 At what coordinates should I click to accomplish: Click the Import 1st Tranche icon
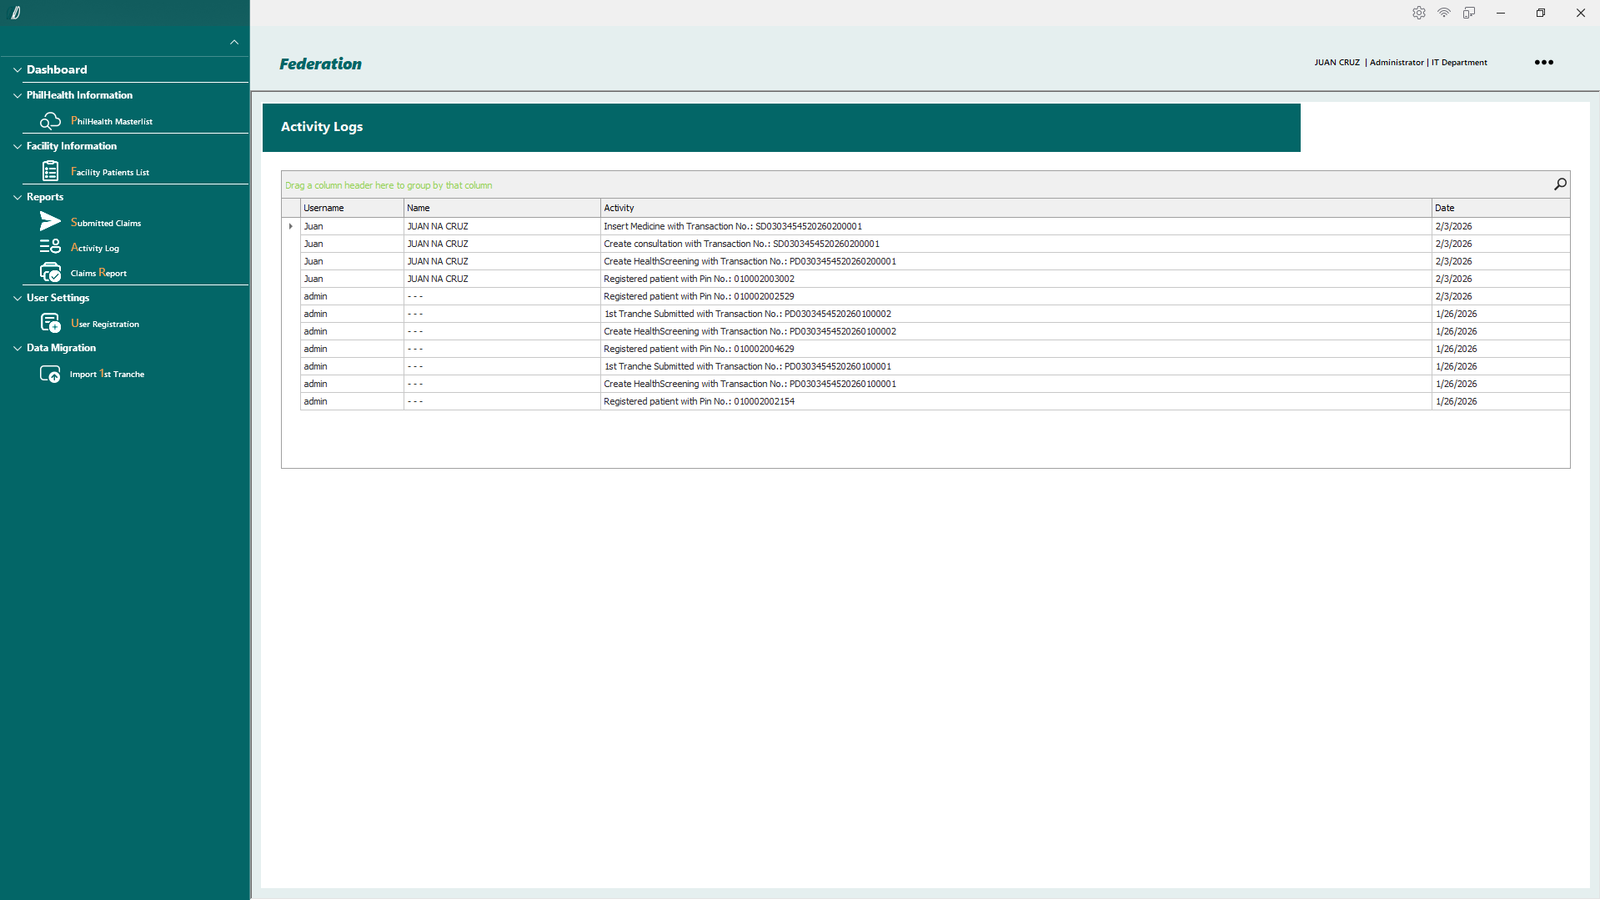(50, 374)
